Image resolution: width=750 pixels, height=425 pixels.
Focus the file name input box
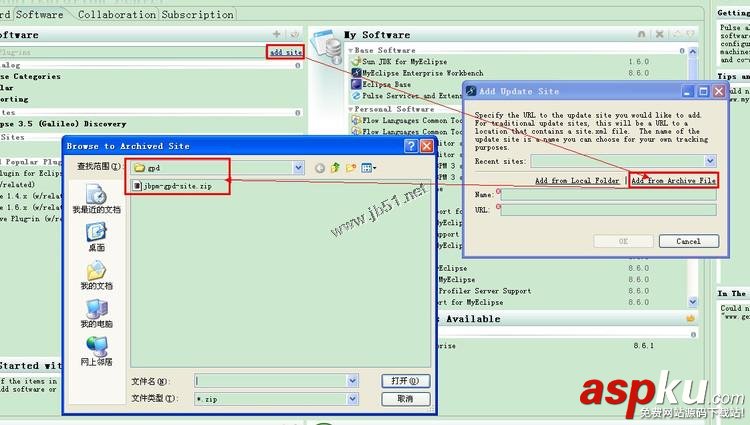[x=272, y=381]
